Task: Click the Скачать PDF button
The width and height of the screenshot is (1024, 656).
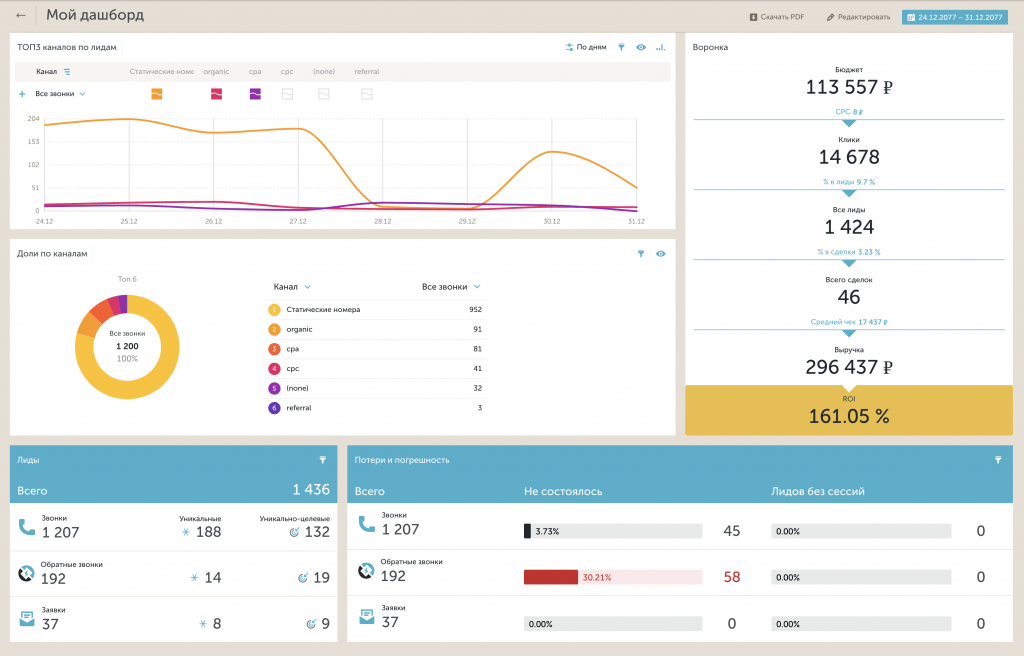Action: click(776, 17)
